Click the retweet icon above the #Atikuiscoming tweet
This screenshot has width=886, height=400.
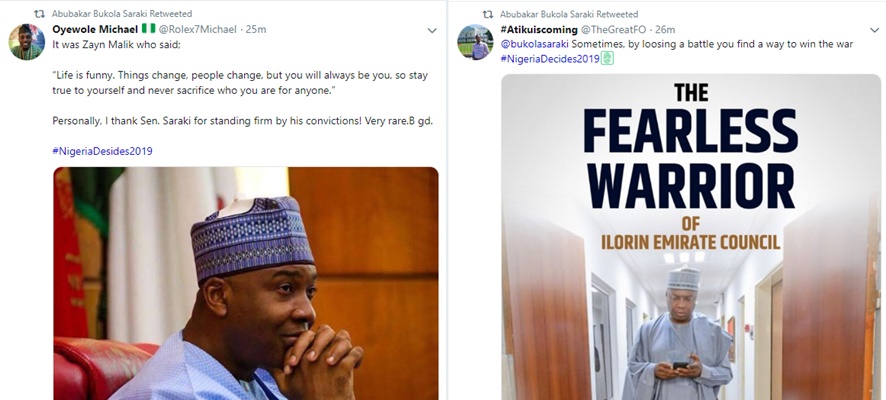coord(487,15)
